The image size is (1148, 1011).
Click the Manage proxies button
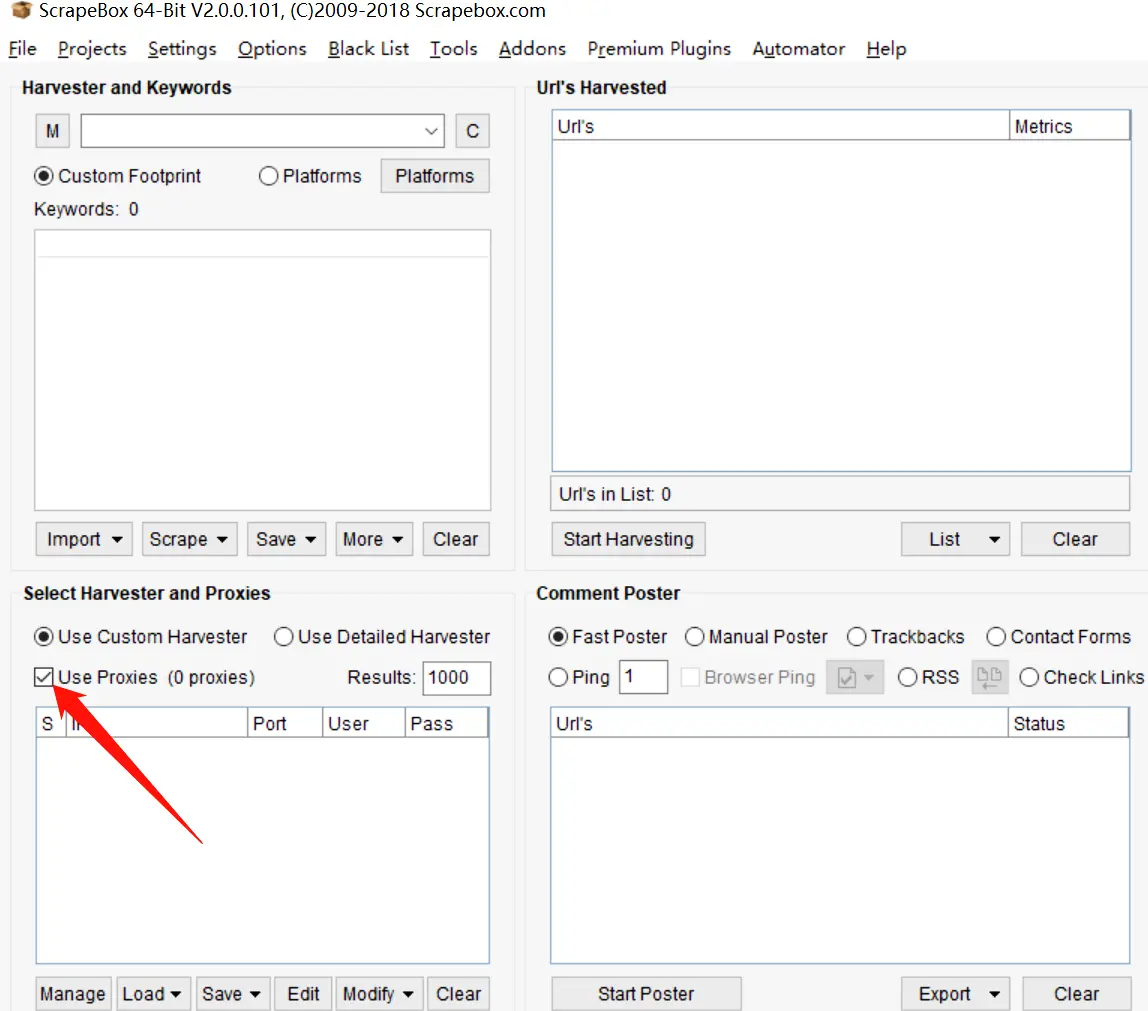pos(72,993)
